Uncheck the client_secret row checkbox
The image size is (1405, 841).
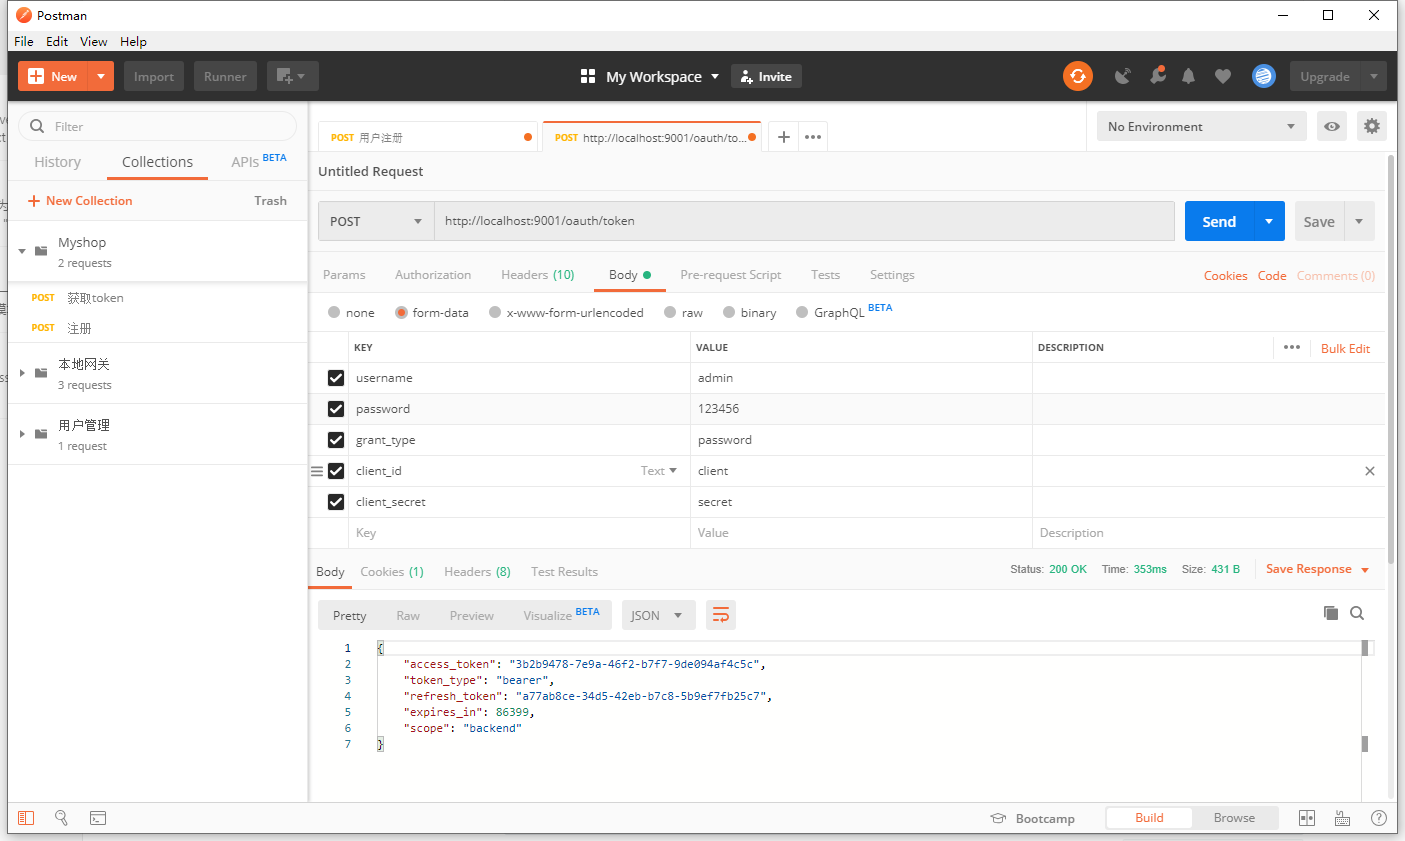point(336,502)
